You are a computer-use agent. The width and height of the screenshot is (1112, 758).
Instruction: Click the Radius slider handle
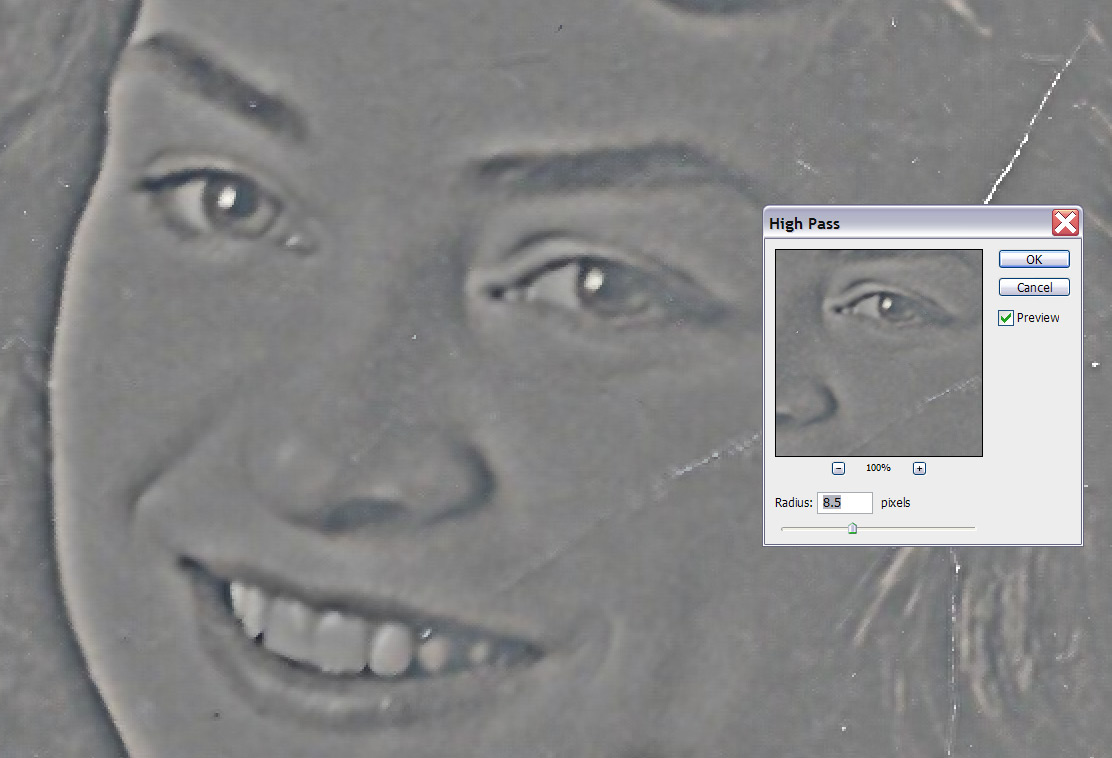[x=852, y=528]
